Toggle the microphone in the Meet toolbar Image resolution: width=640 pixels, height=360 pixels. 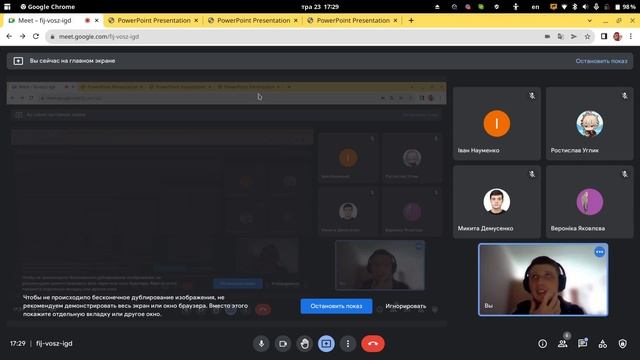click(x=261, y=344)
